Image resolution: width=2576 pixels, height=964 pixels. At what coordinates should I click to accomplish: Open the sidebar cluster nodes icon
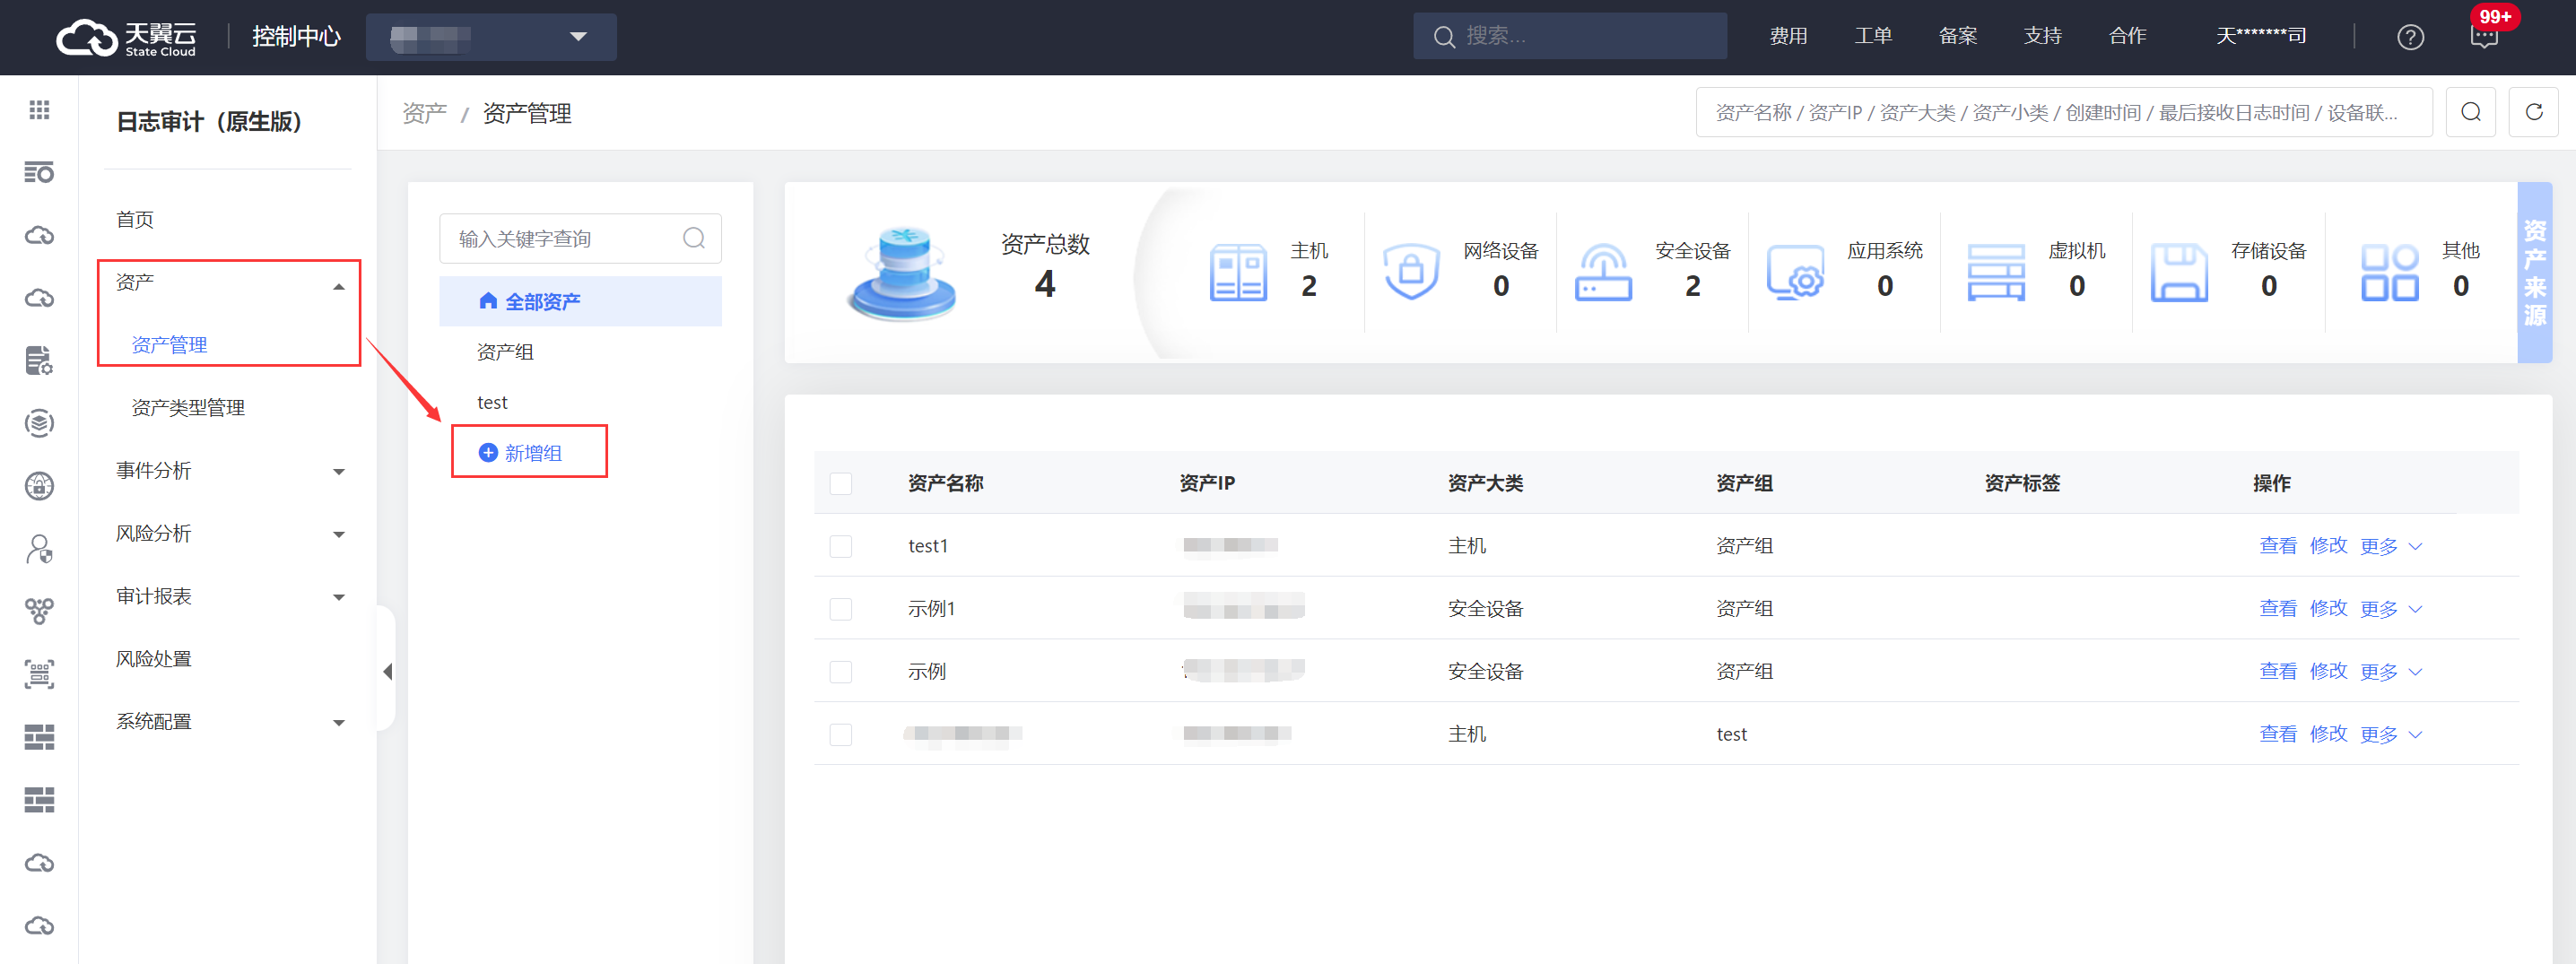coord(39,611)
